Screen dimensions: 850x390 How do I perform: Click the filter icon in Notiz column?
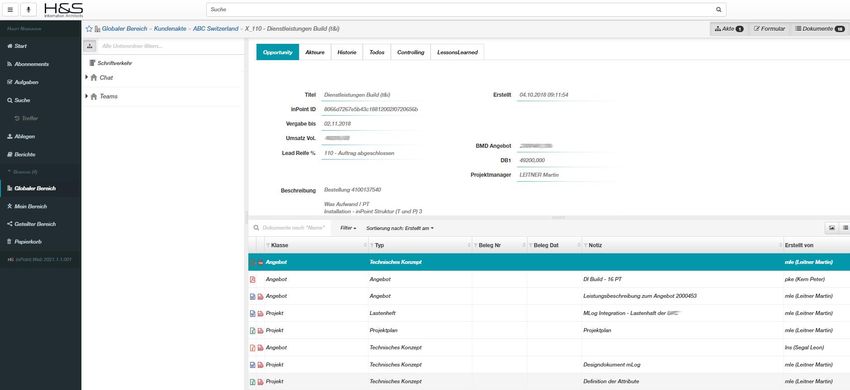pos(585,245)
